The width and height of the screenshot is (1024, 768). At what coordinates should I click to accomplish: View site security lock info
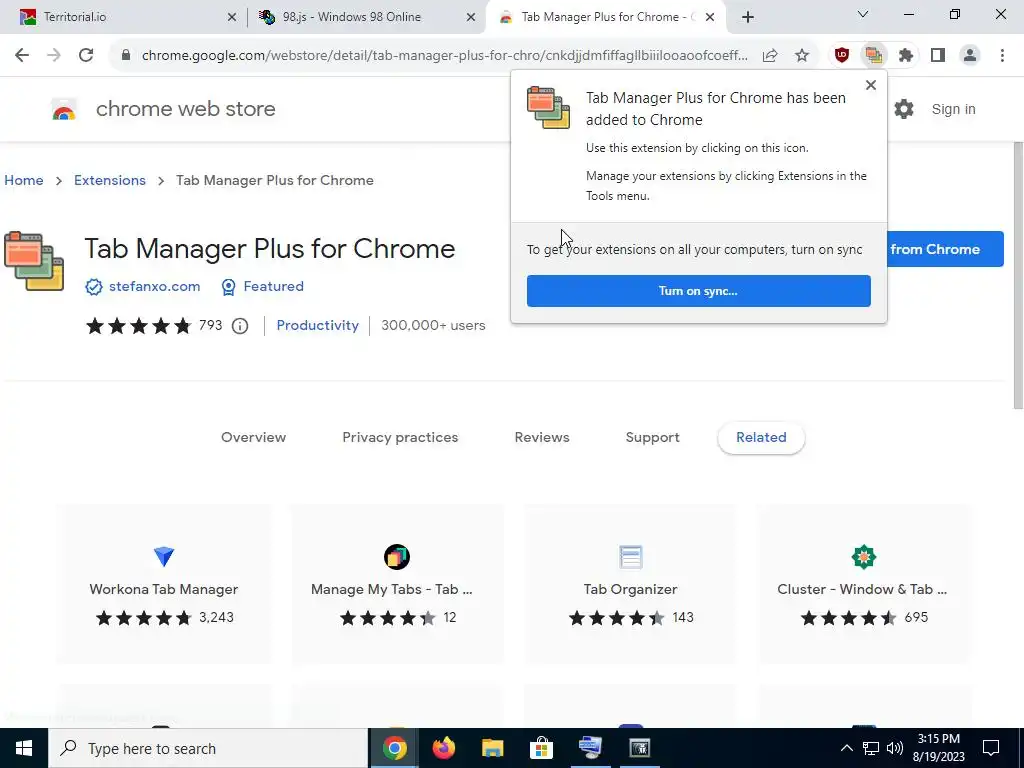tap(126, 56)
